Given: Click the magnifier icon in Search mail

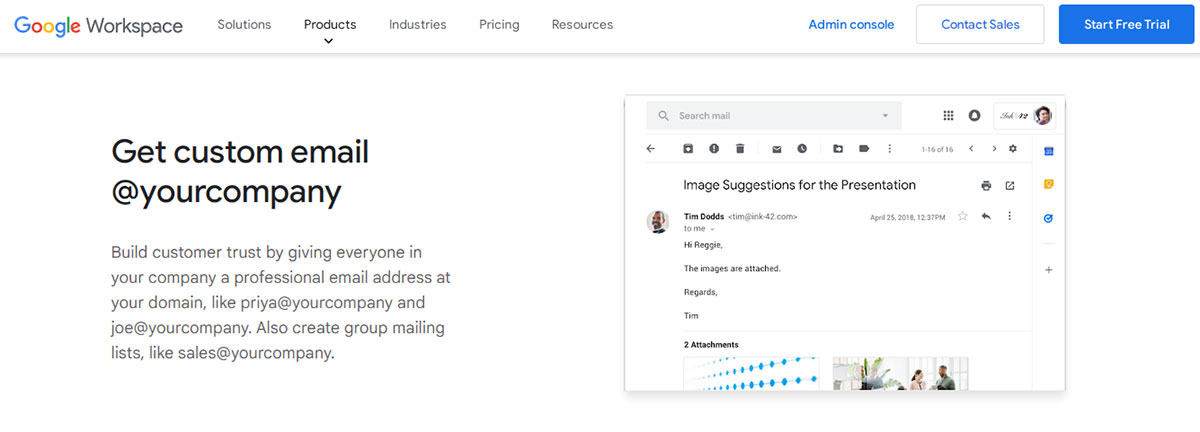Looking at the screenshot, I should point(663,116).
